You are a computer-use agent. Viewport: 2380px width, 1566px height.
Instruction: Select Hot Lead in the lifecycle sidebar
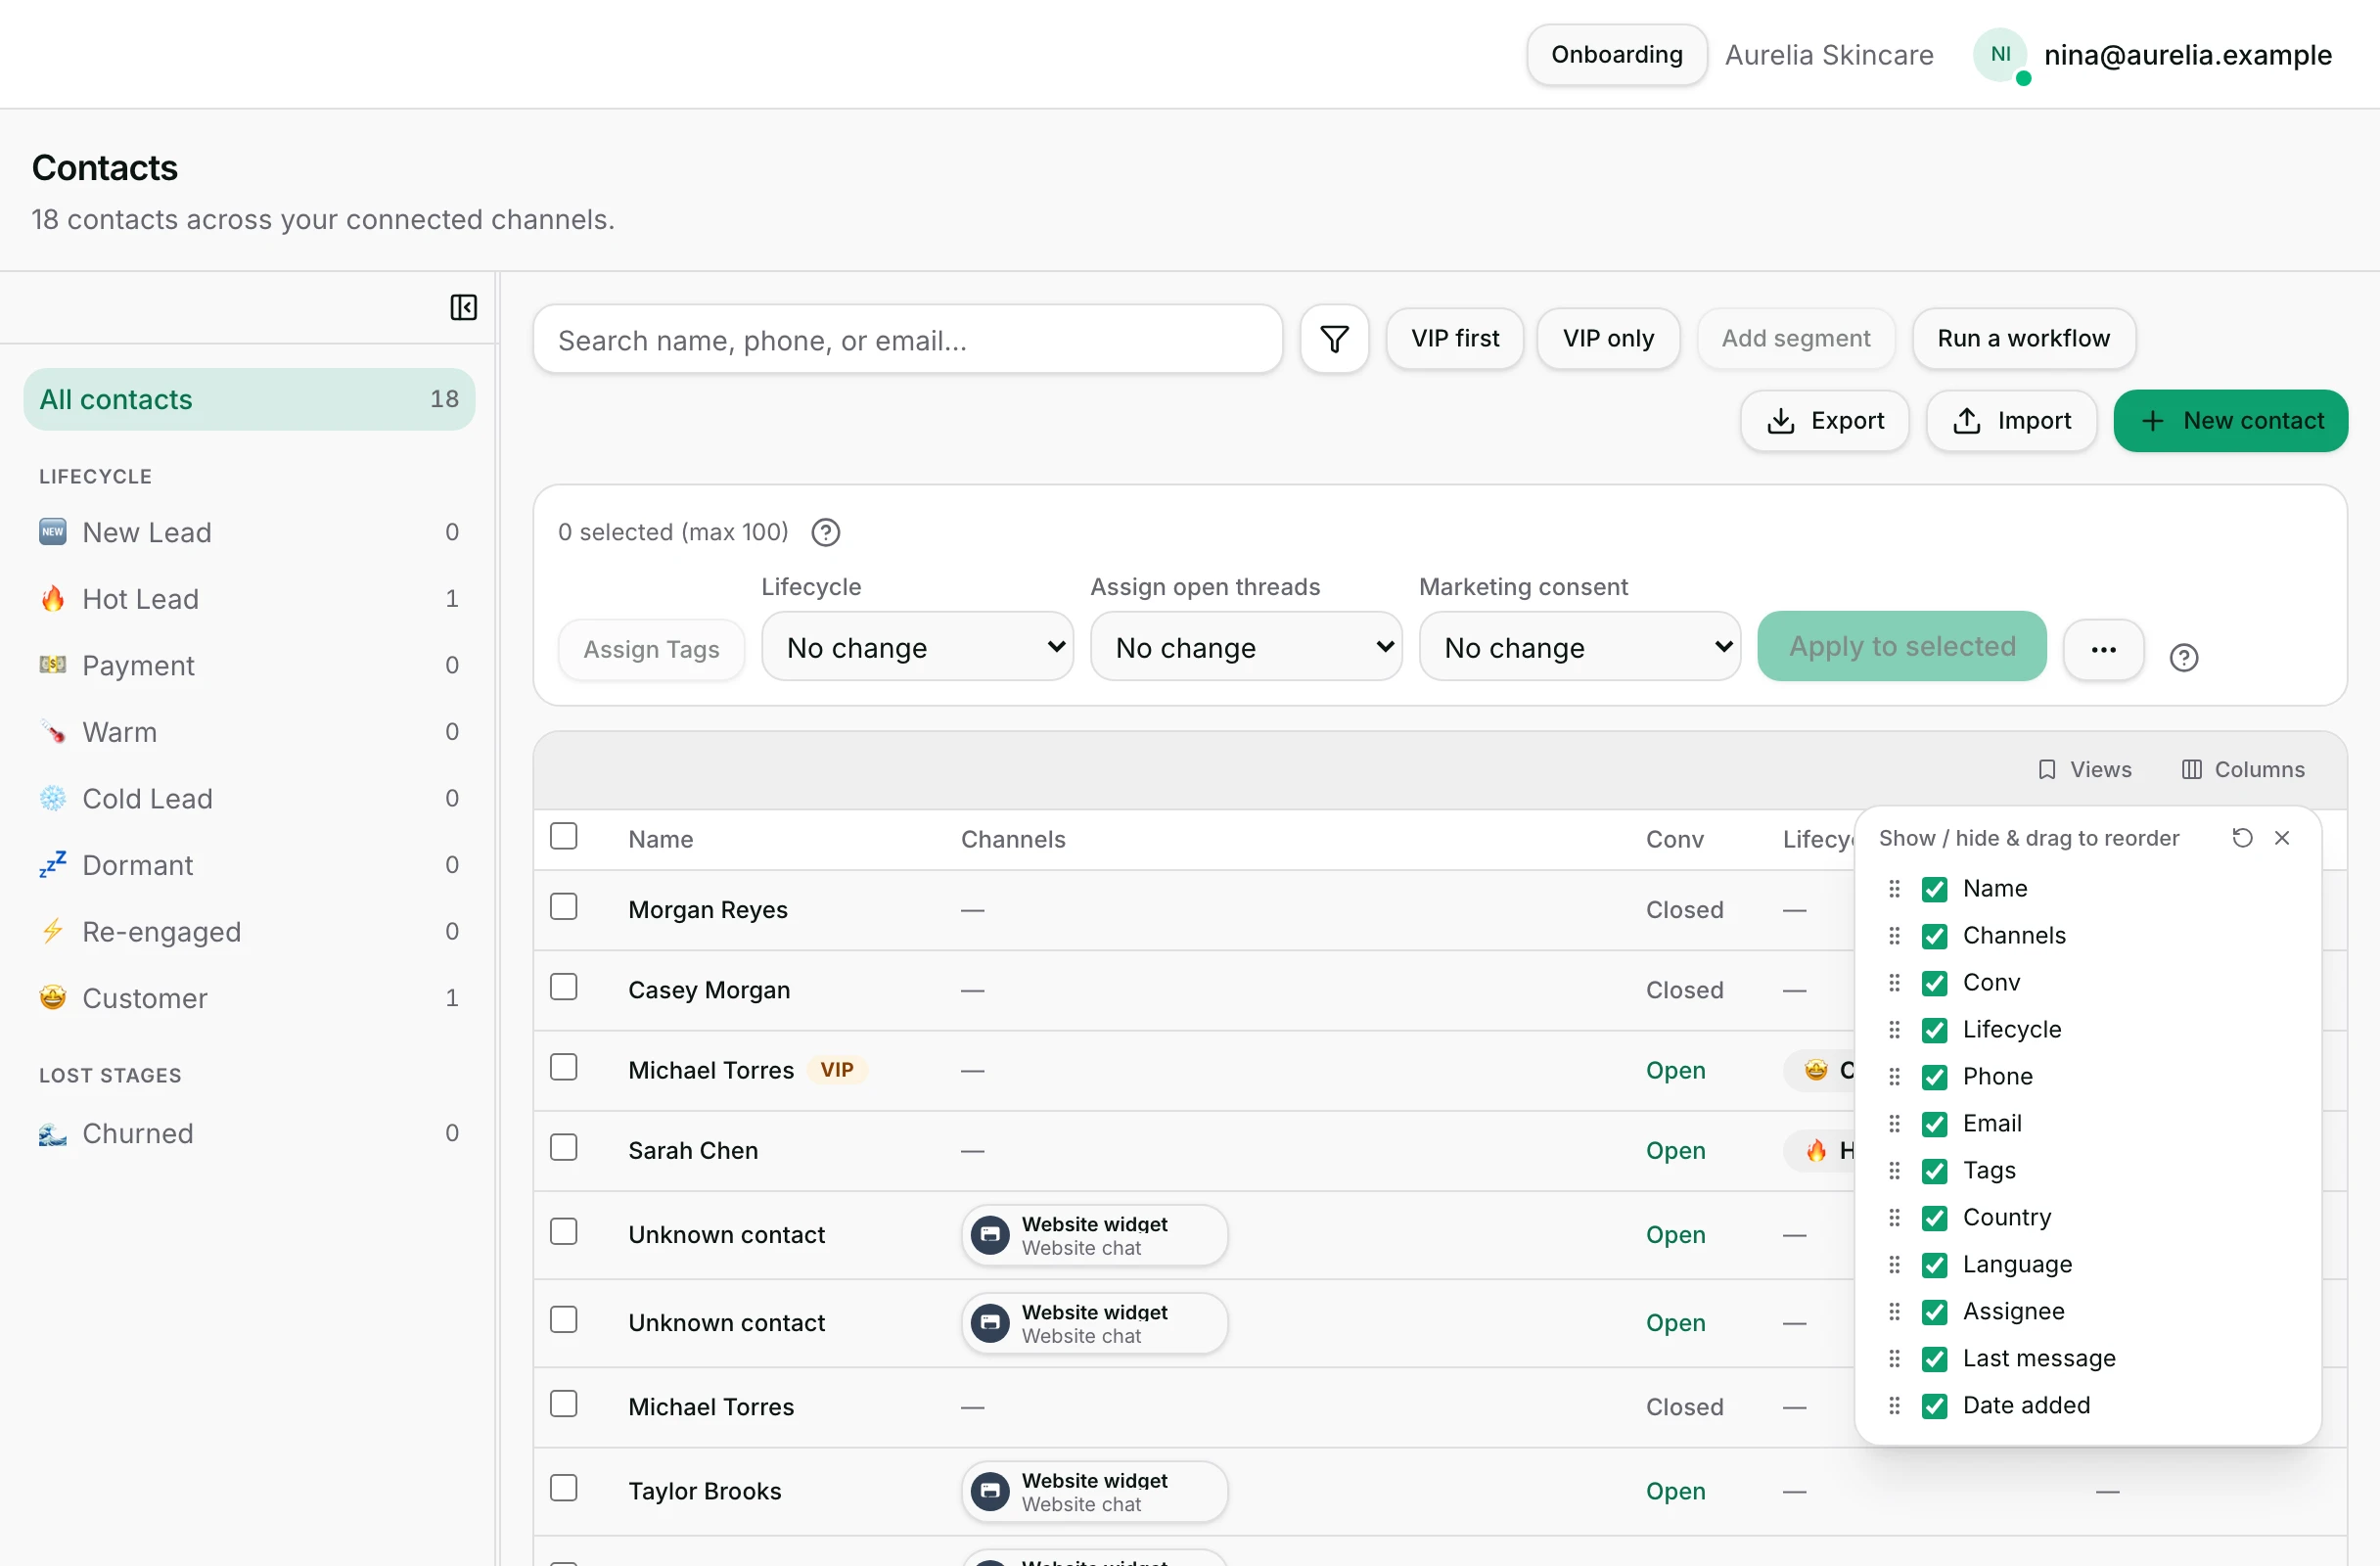point(249,599)
